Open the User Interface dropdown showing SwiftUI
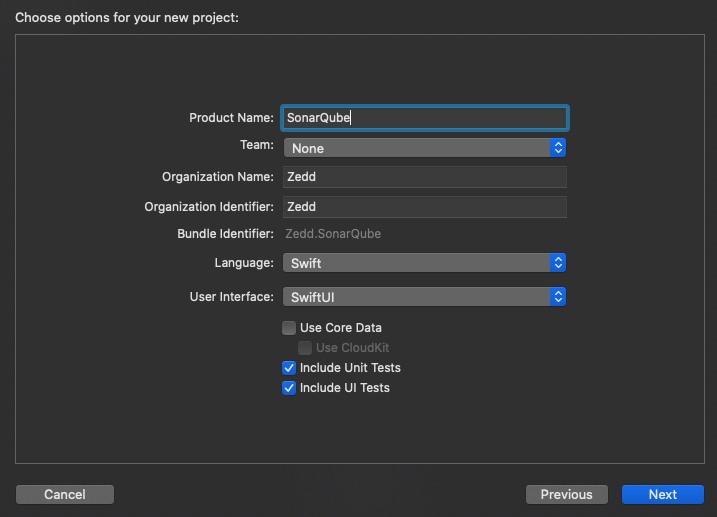717x517 pixels. pyautogui.click(x=425, y=297)
